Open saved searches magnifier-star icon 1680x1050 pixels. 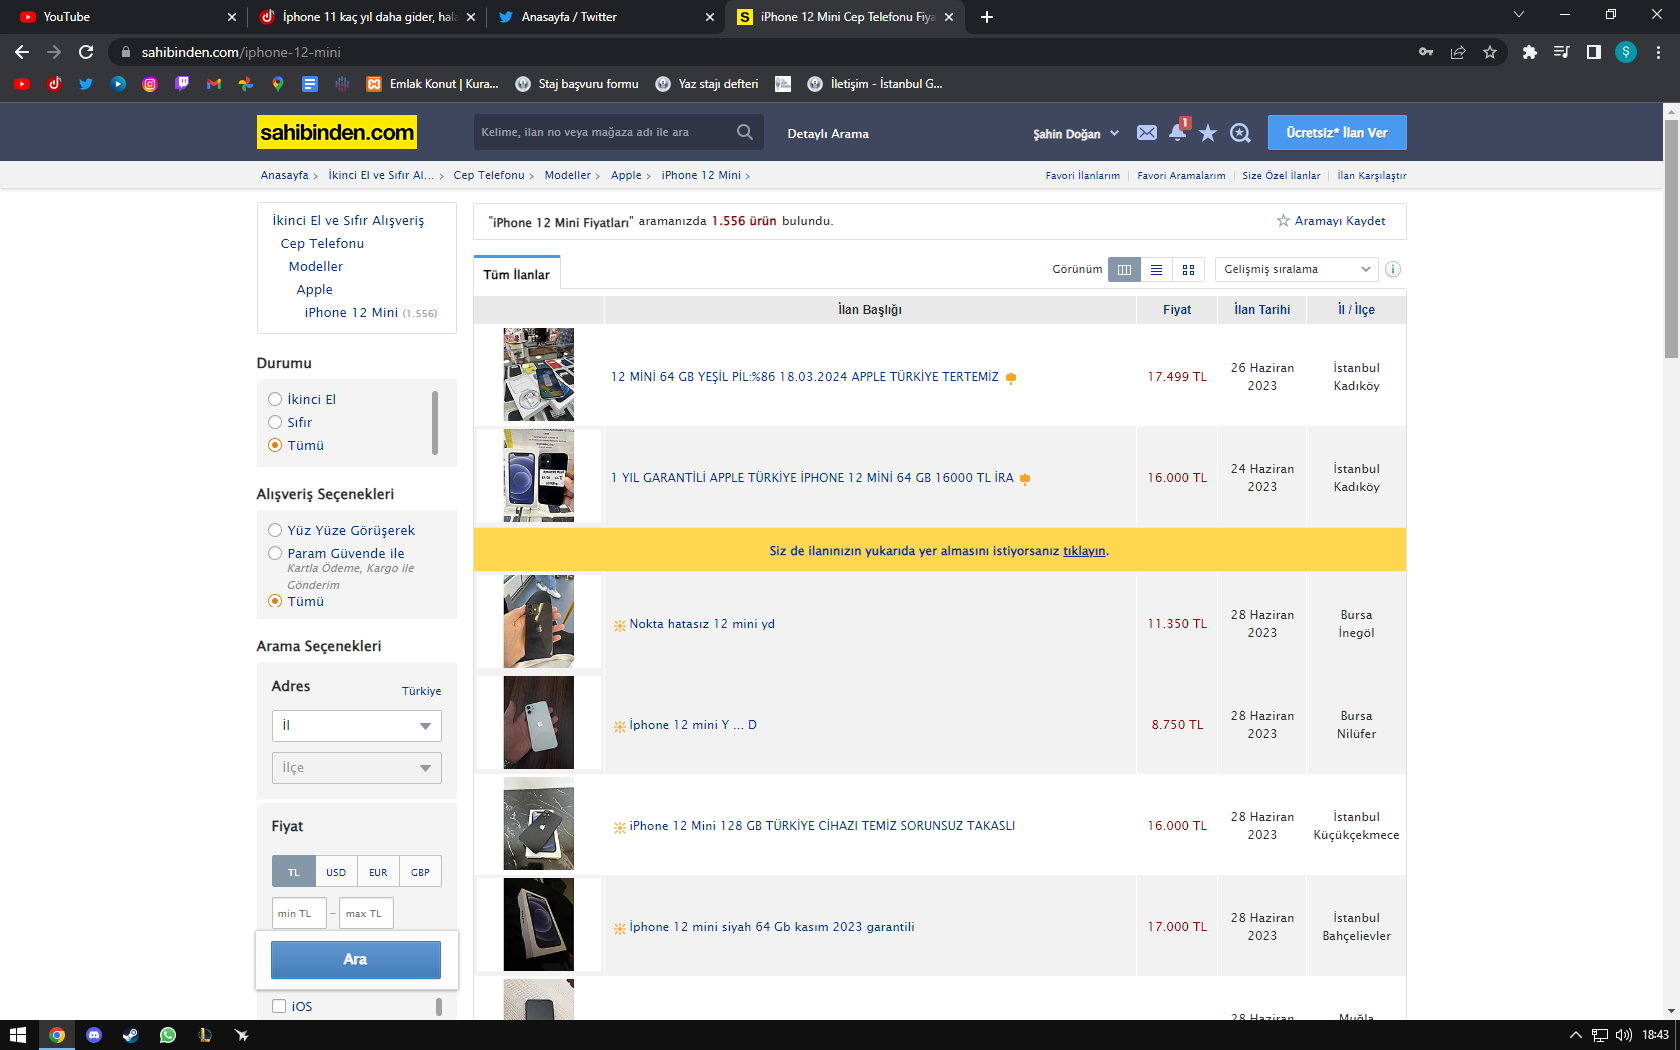(x=1240, y=133)
